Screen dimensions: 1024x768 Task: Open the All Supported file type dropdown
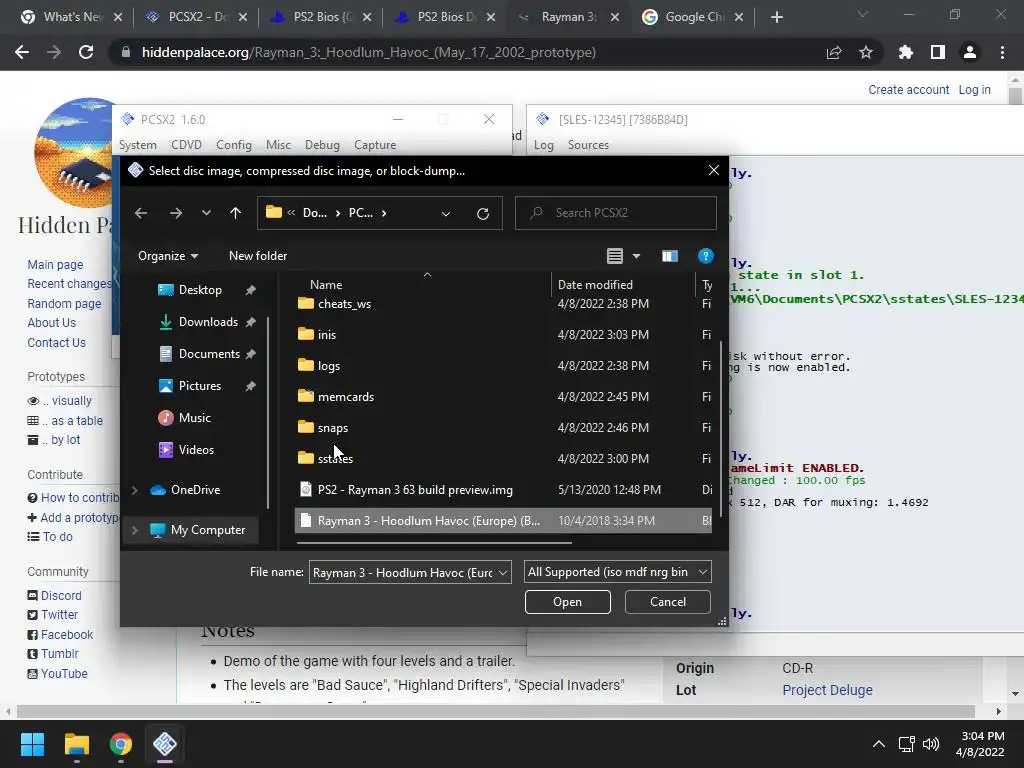[618, 572]
